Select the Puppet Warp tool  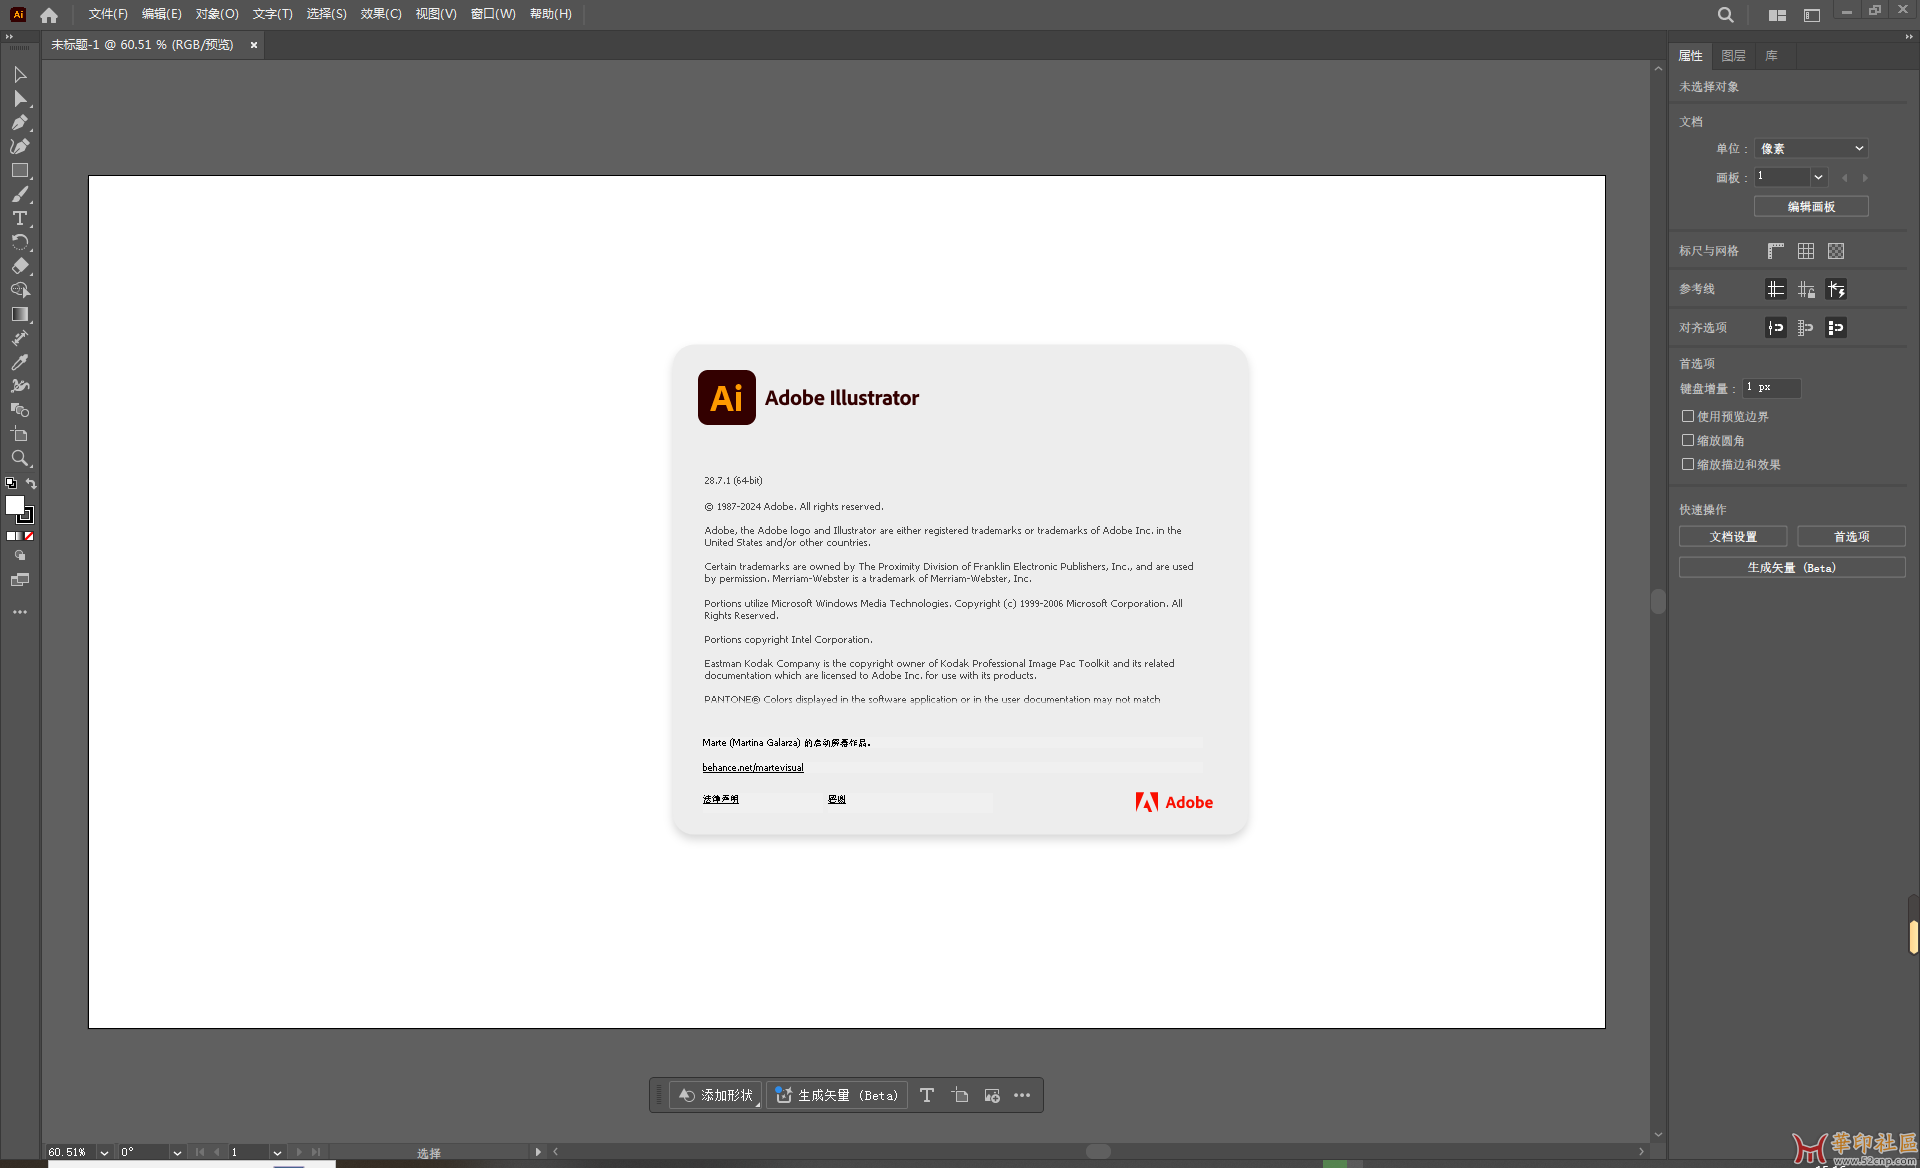[19, 387]
